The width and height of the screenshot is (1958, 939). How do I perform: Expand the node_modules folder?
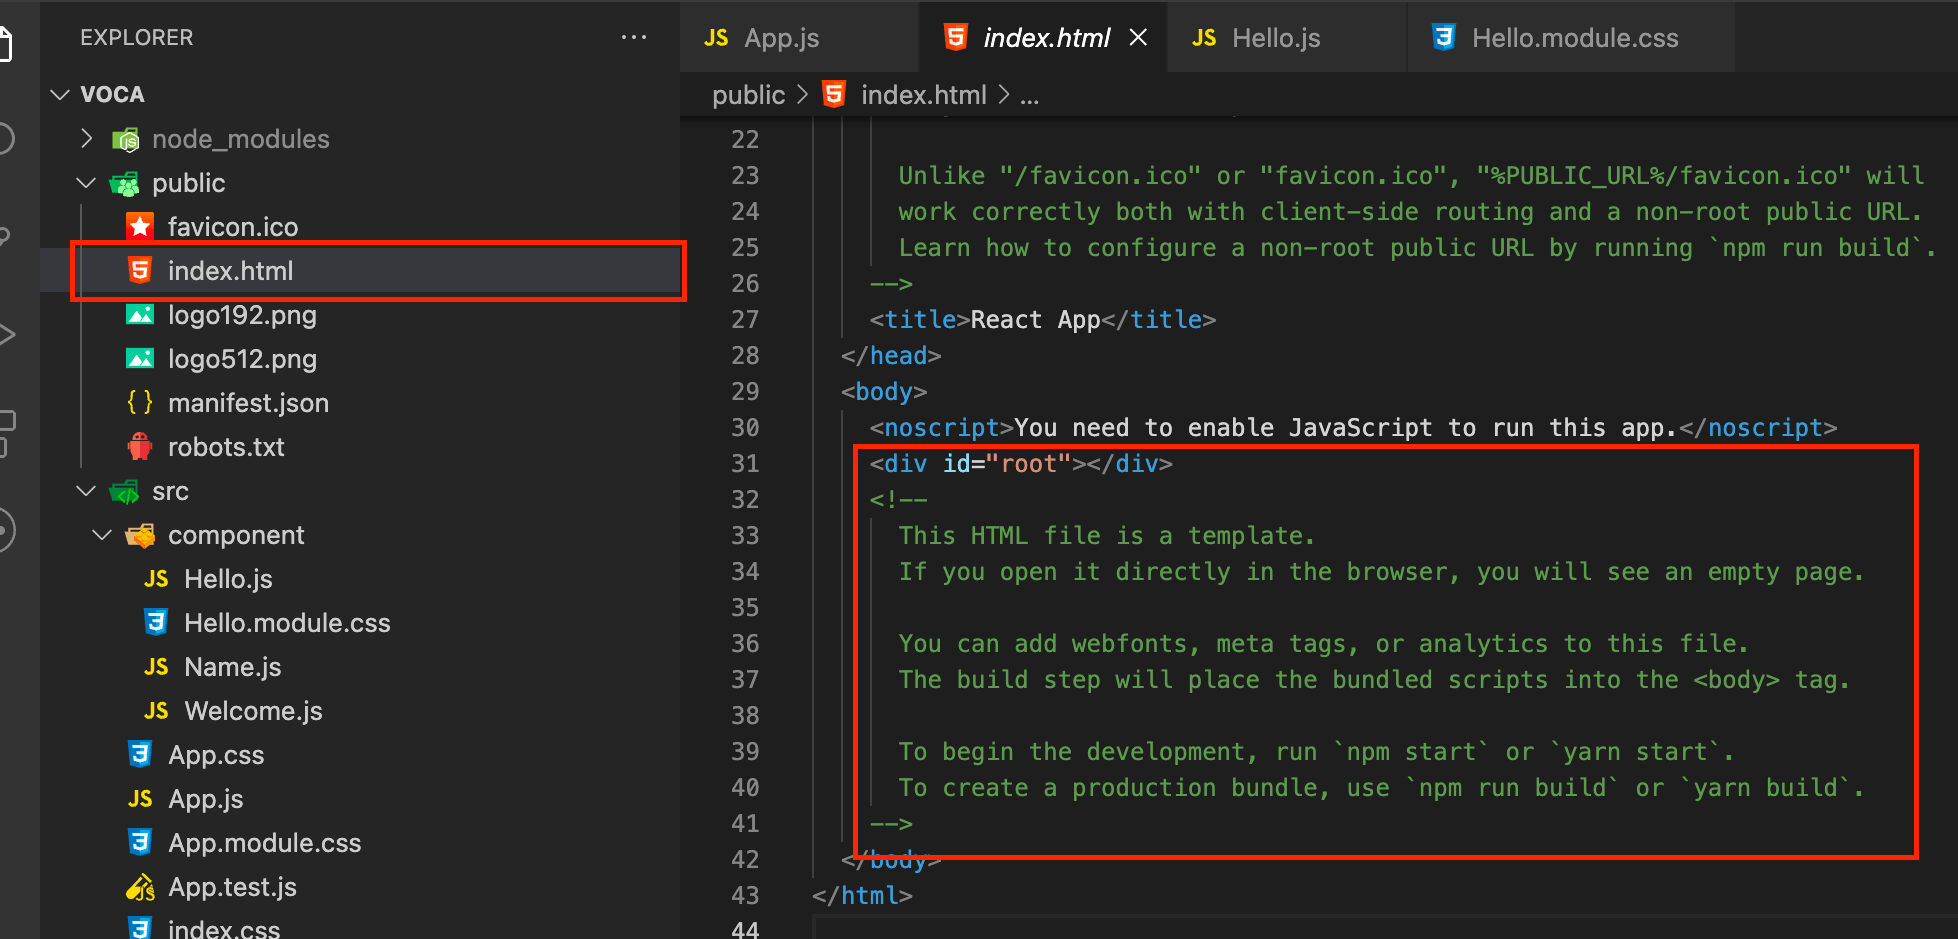coord(86,139)
